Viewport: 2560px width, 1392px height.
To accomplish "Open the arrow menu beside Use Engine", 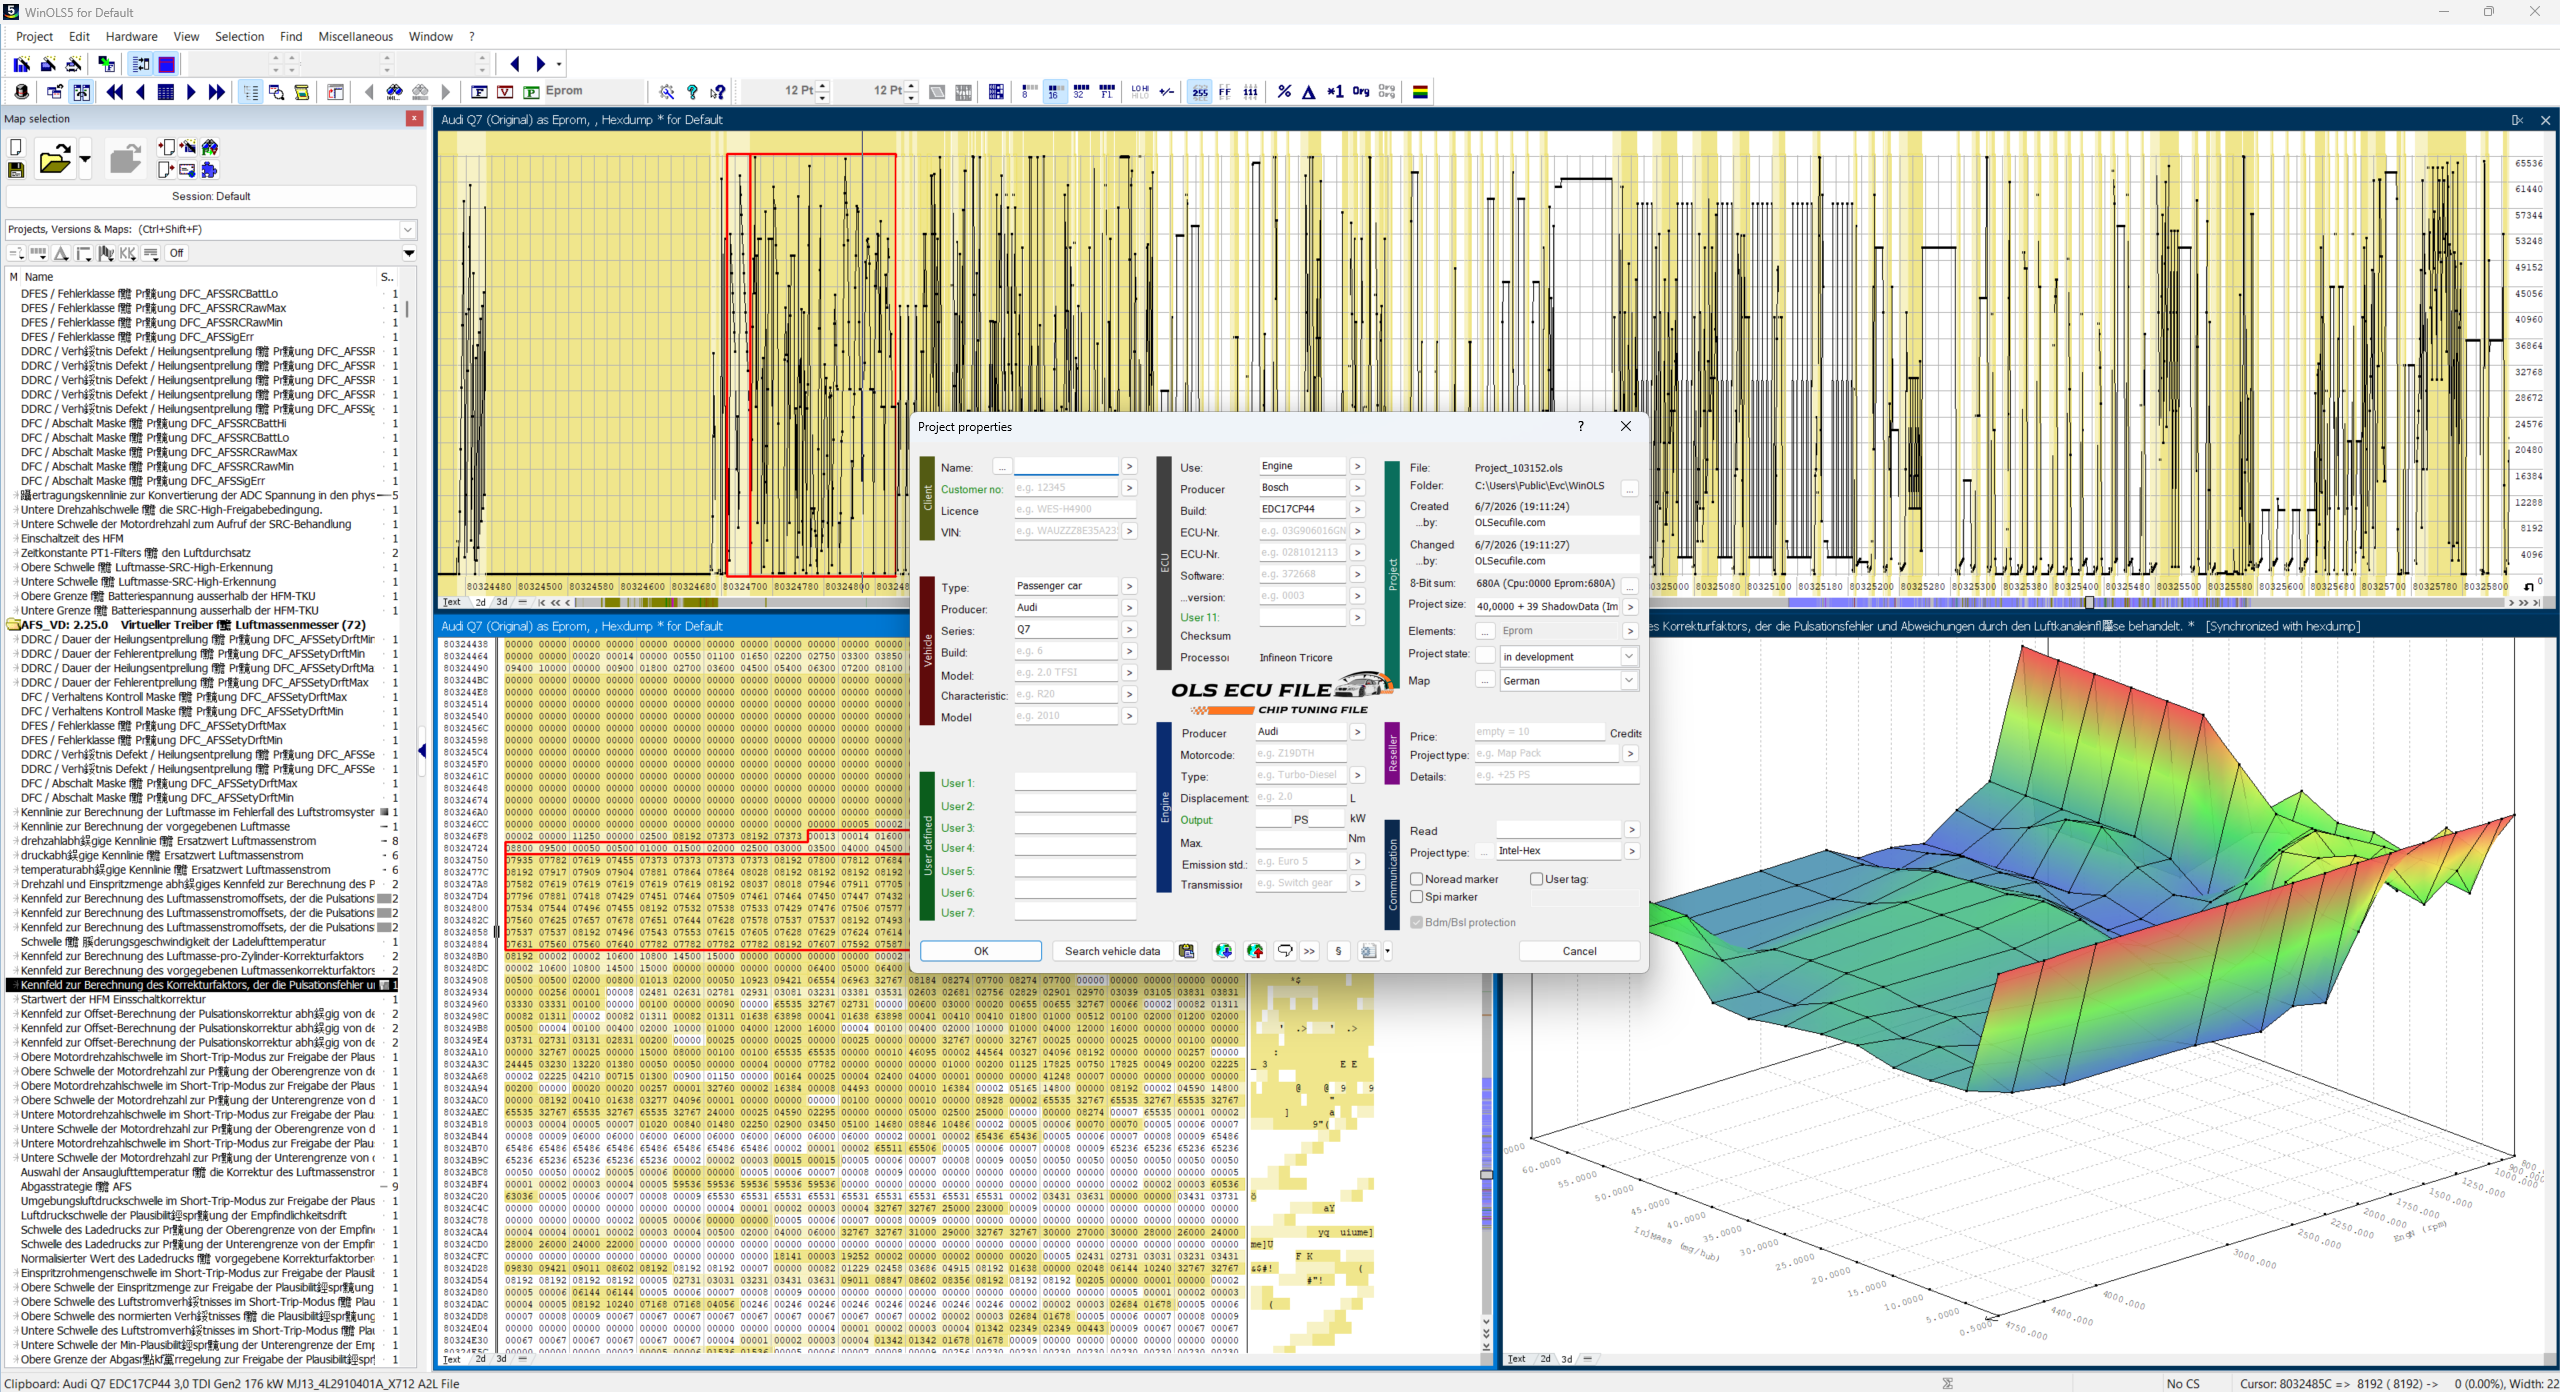I will tap(1357, 466).
